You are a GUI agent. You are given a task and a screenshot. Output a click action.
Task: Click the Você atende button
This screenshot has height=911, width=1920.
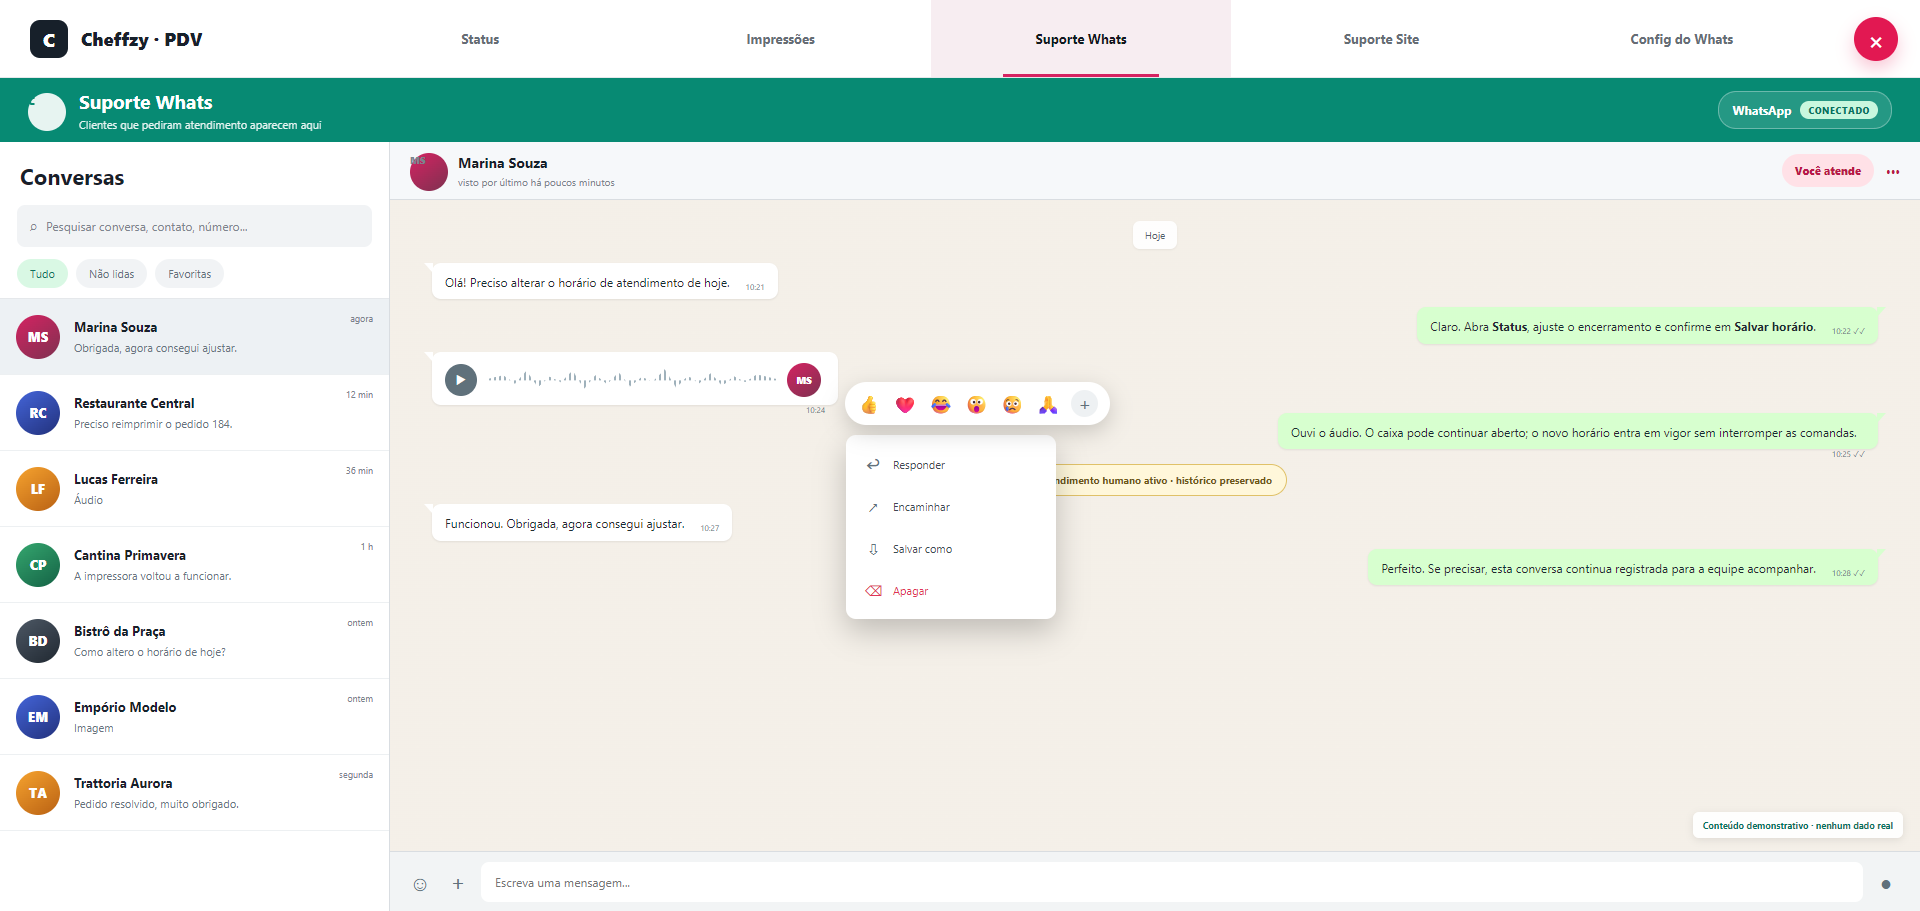(x=1827, y=171)
